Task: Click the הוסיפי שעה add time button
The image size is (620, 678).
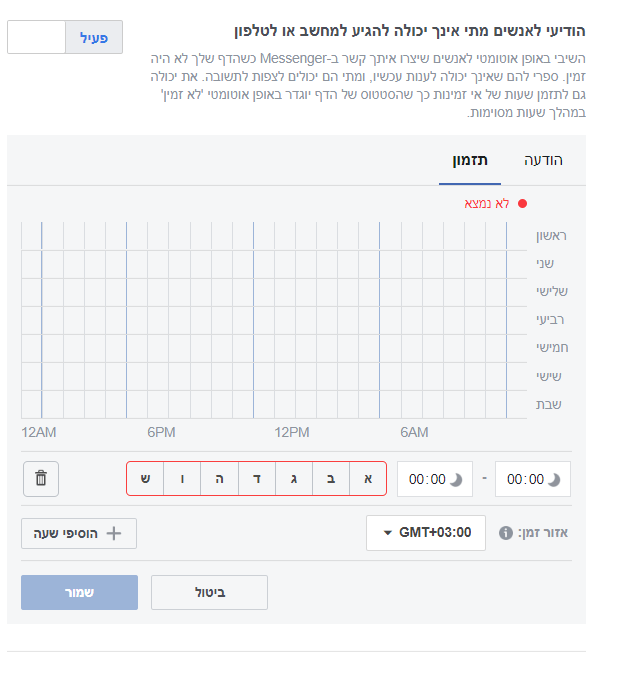Action: [x=79, y=533]
